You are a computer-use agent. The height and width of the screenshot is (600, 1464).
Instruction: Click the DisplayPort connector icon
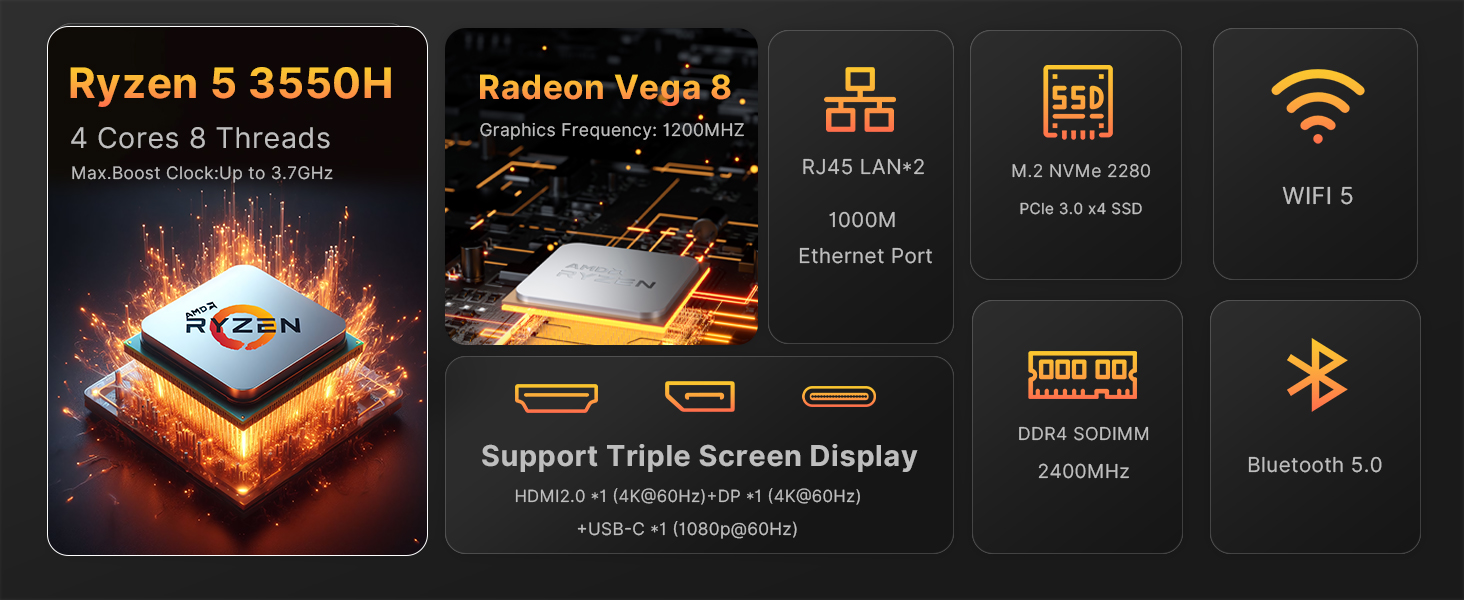tap(700, 396)
